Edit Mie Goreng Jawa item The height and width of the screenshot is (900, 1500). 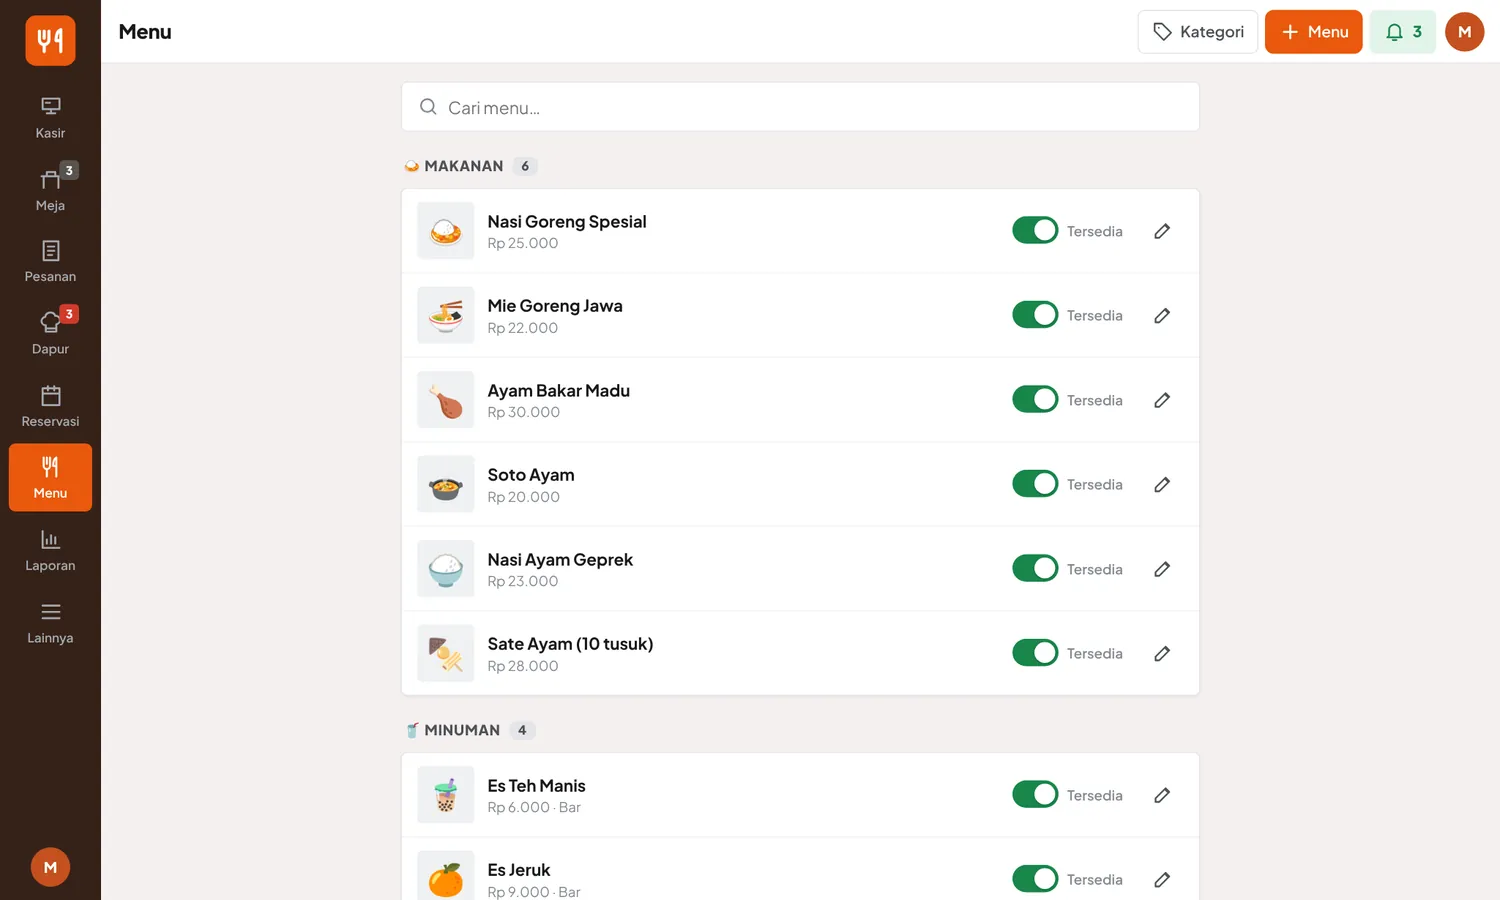(1162, 315)
